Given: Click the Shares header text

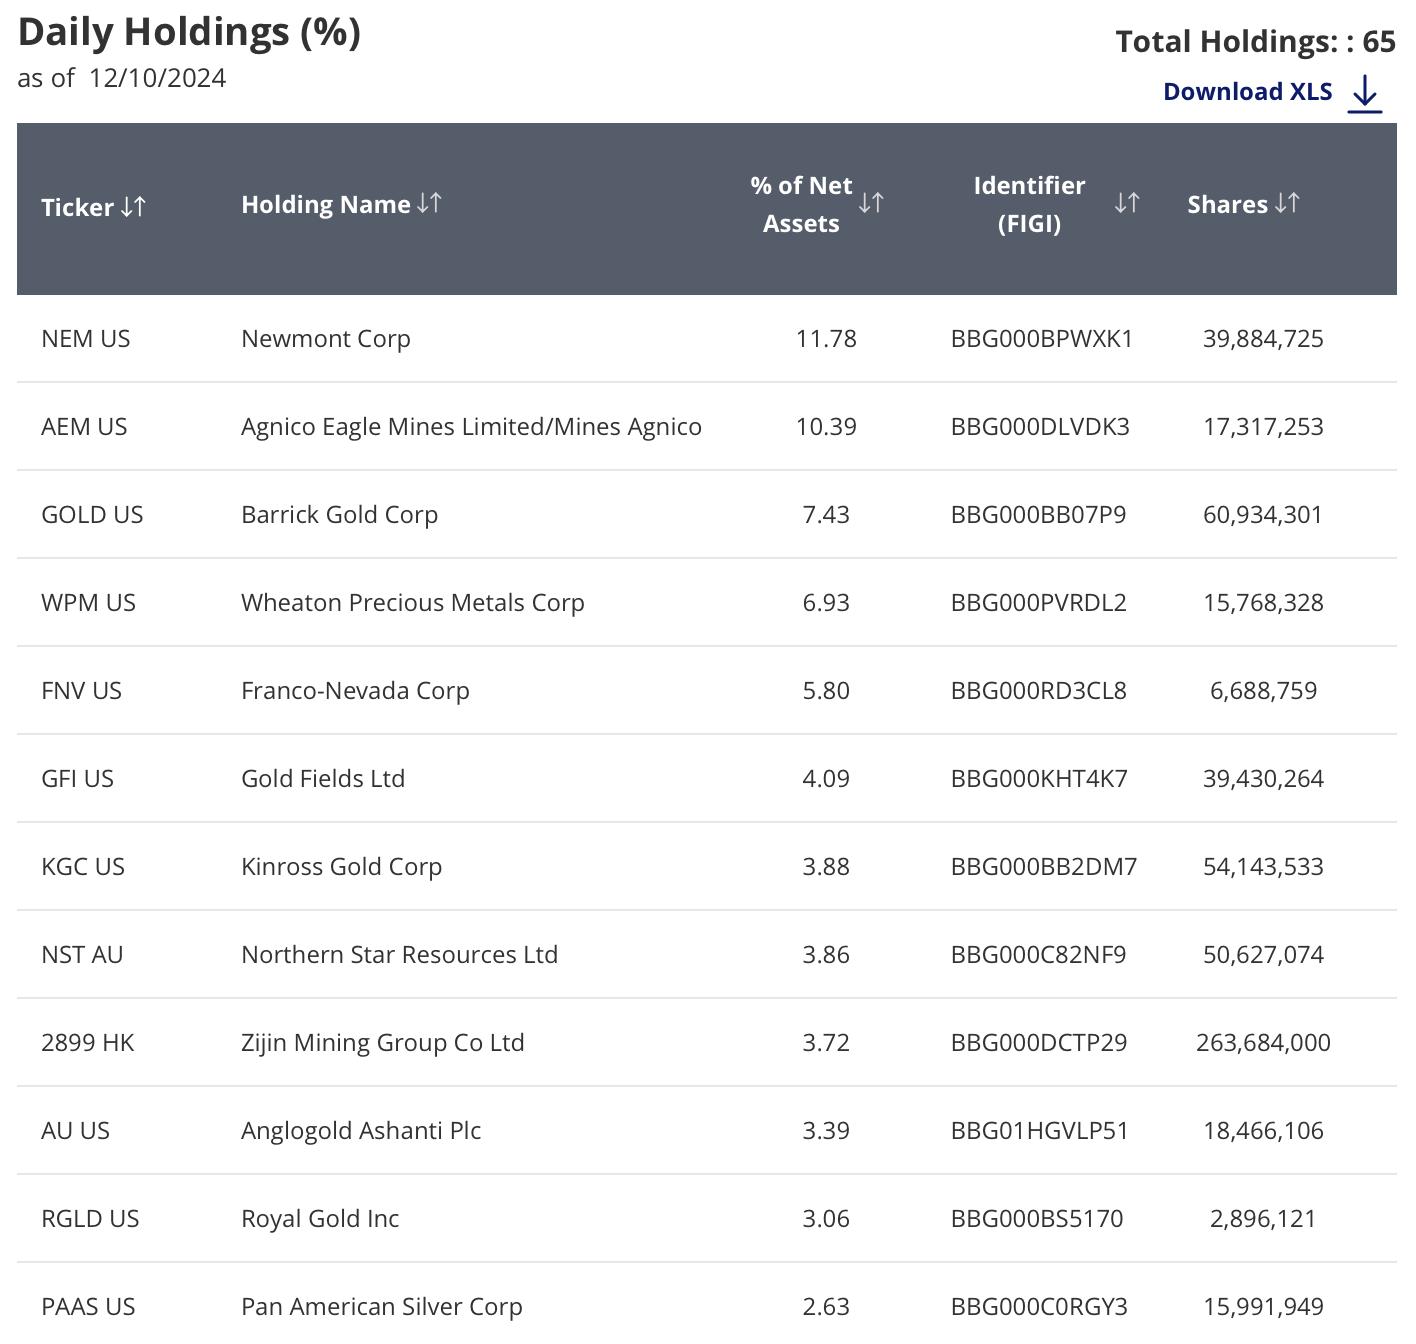Looking at the screenshot, I should point(1227,204).
